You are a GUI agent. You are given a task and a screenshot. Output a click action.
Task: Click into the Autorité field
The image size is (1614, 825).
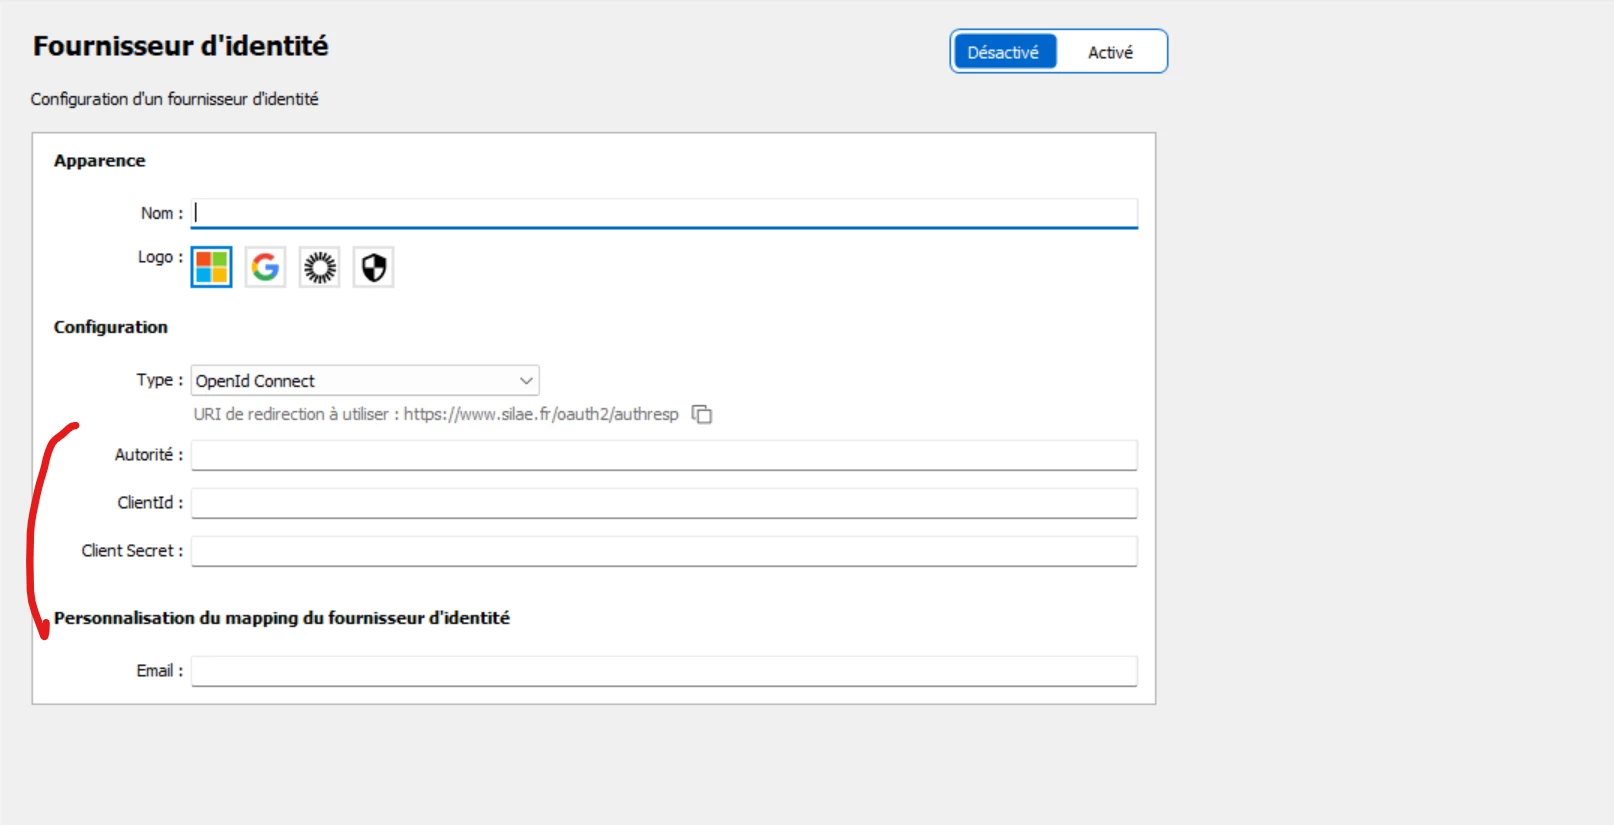click(x=664, y=455)
